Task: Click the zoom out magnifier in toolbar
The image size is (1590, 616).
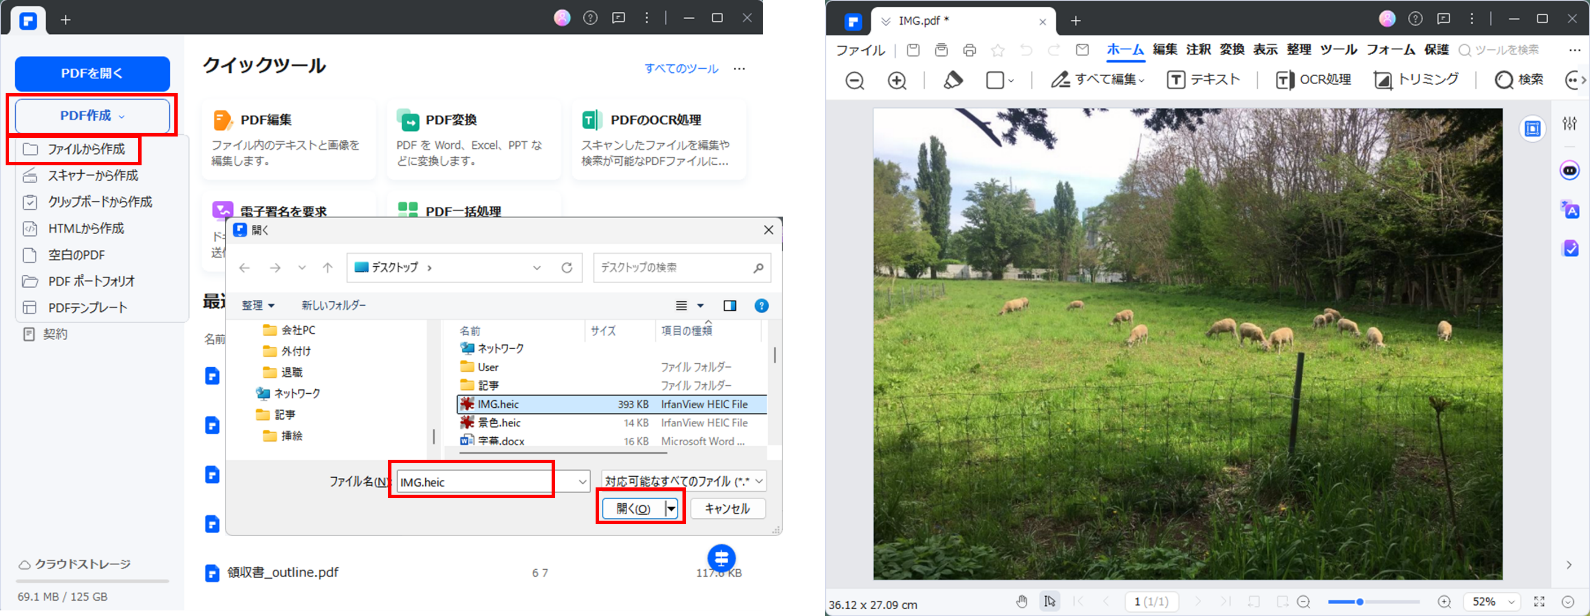Action: pyautogui.click(x=855, y=81)
